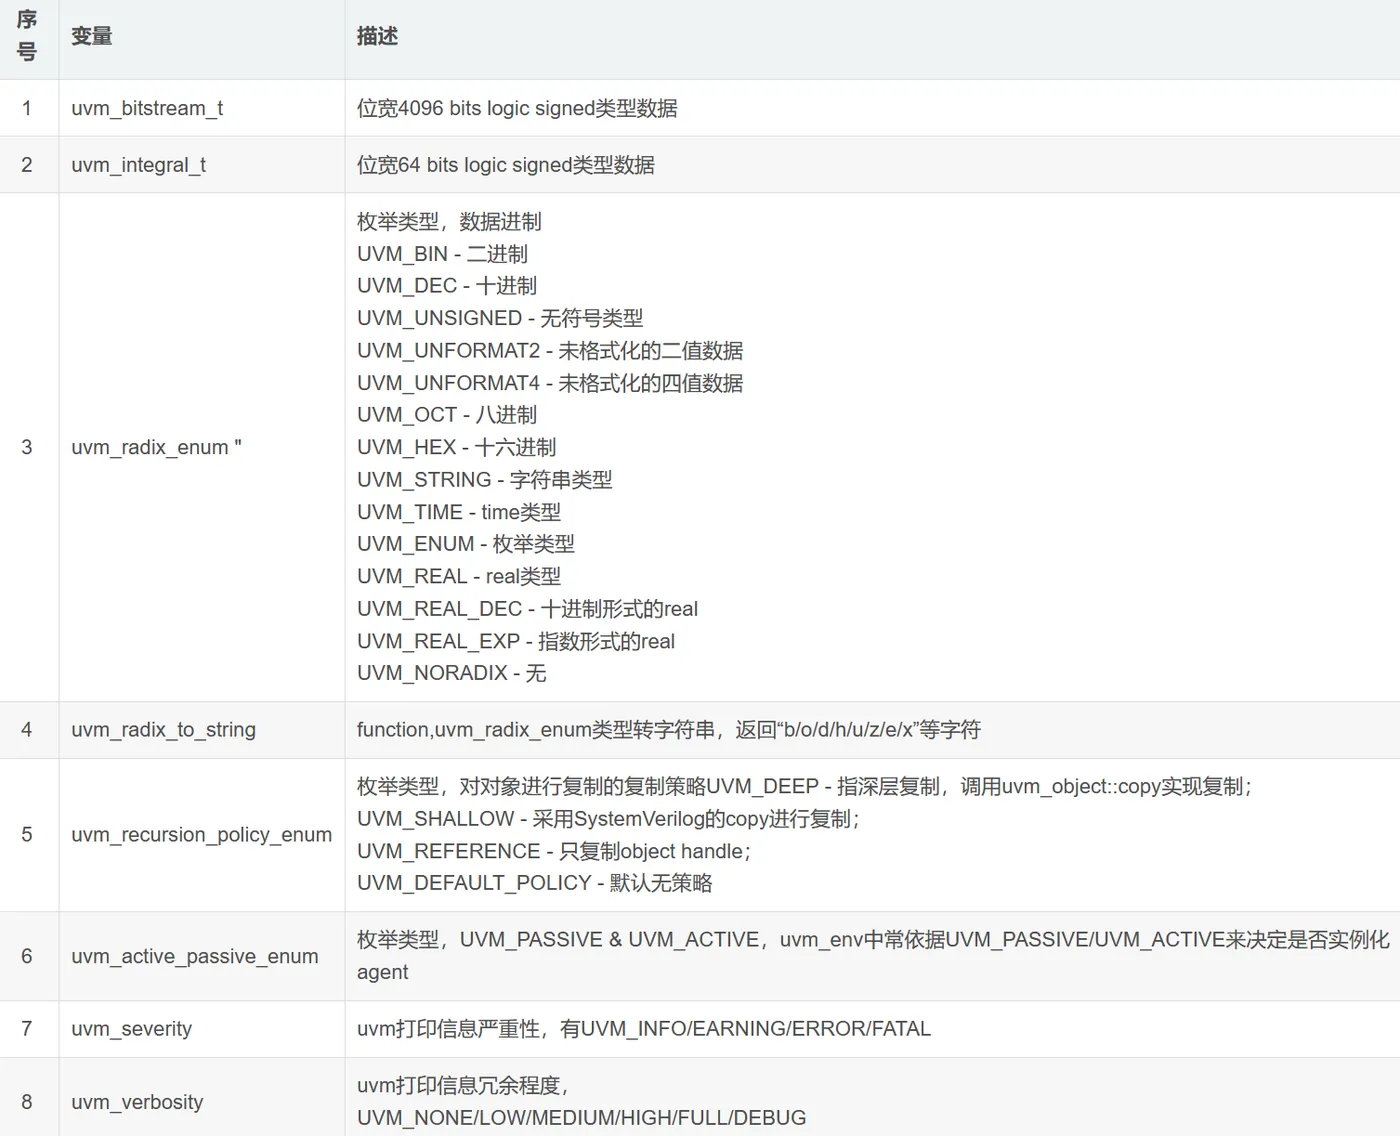Click the uvm打印信息冗余程度 line
Viewport: 1400px width, 1136px height.
click(463, 1086)
